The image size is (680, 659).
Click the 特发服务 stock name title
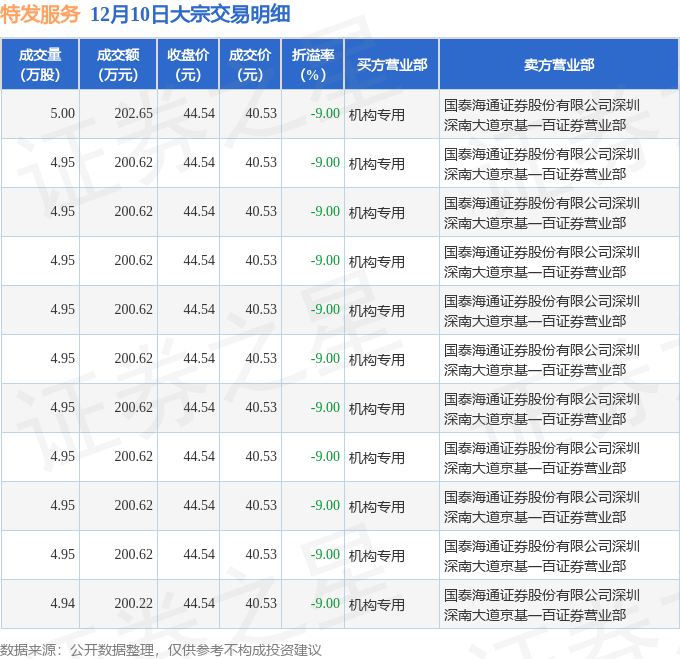tap(40, 14)
